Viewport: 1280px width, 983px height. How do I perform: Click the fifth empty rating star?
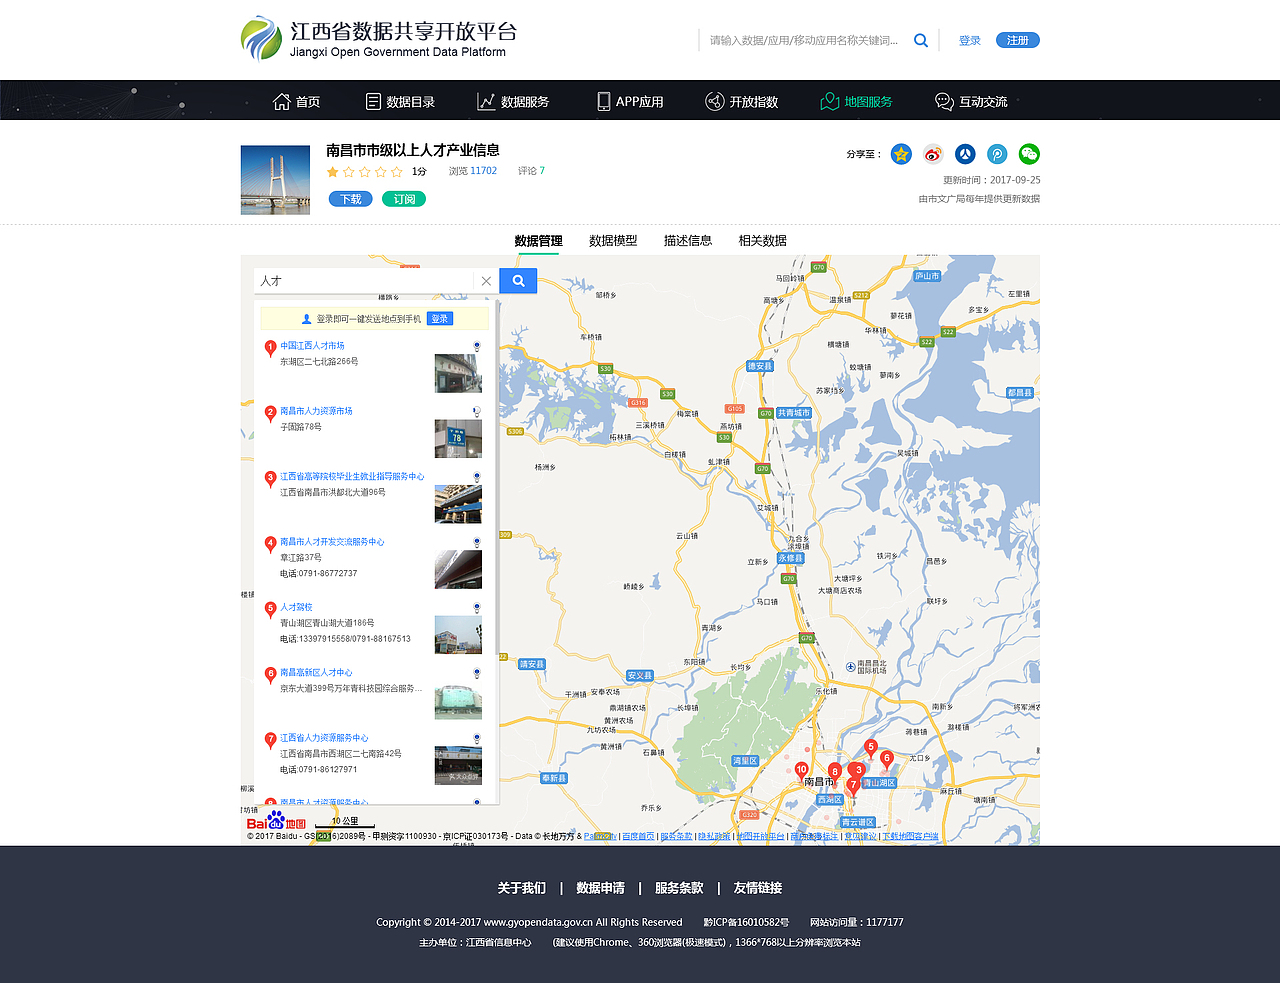pos(397,172)
